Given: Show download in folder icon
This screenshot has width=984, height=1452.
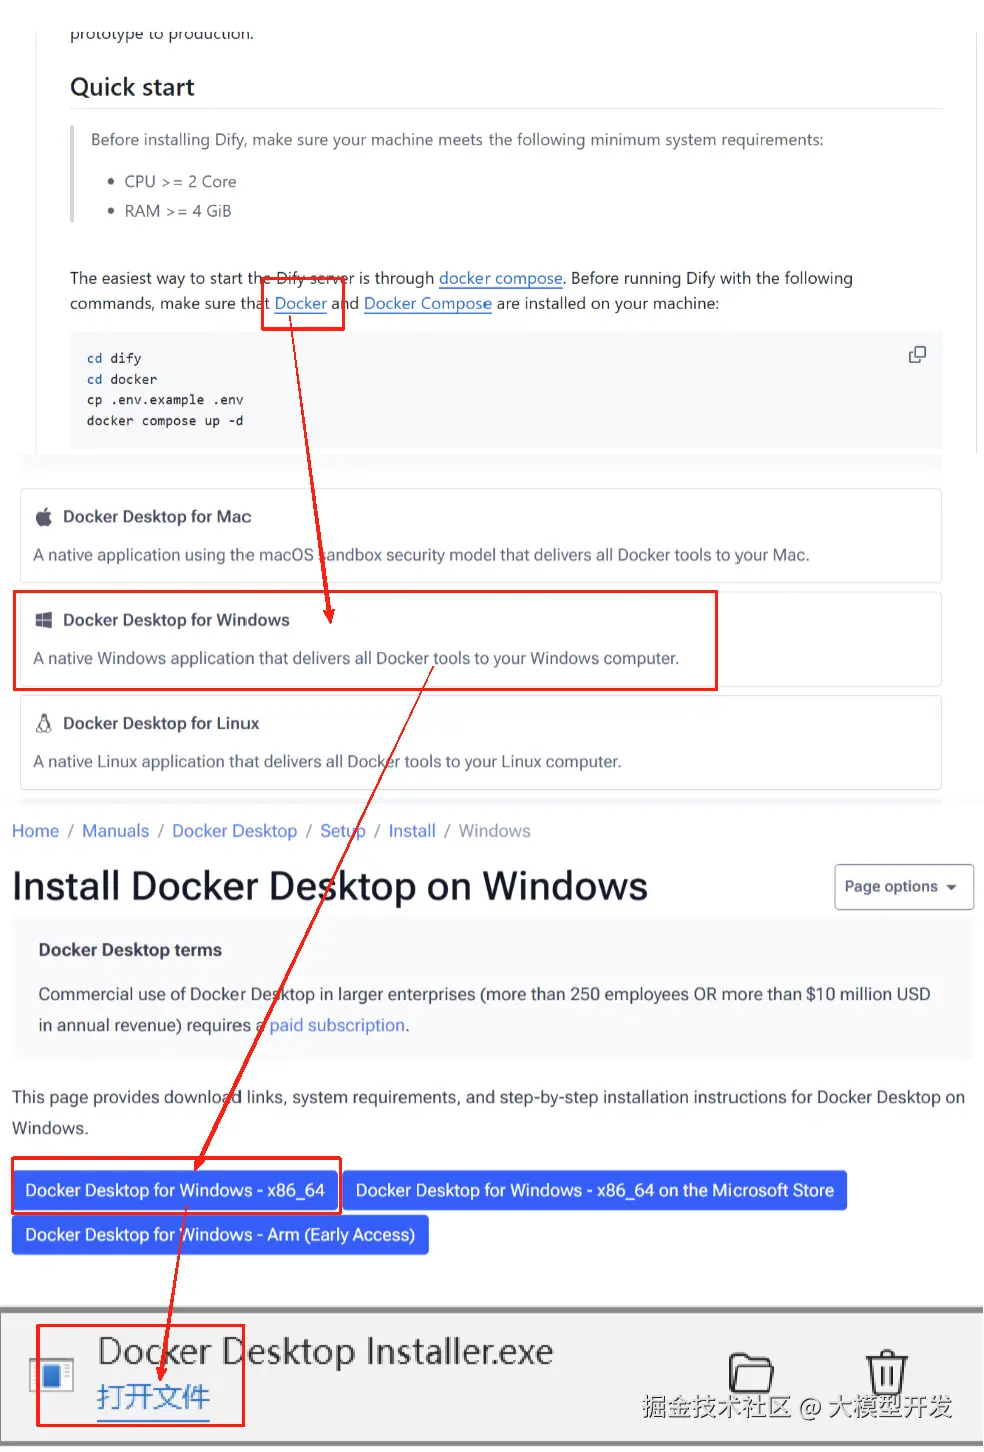Looking at the screenshot, I should 751,1373.
